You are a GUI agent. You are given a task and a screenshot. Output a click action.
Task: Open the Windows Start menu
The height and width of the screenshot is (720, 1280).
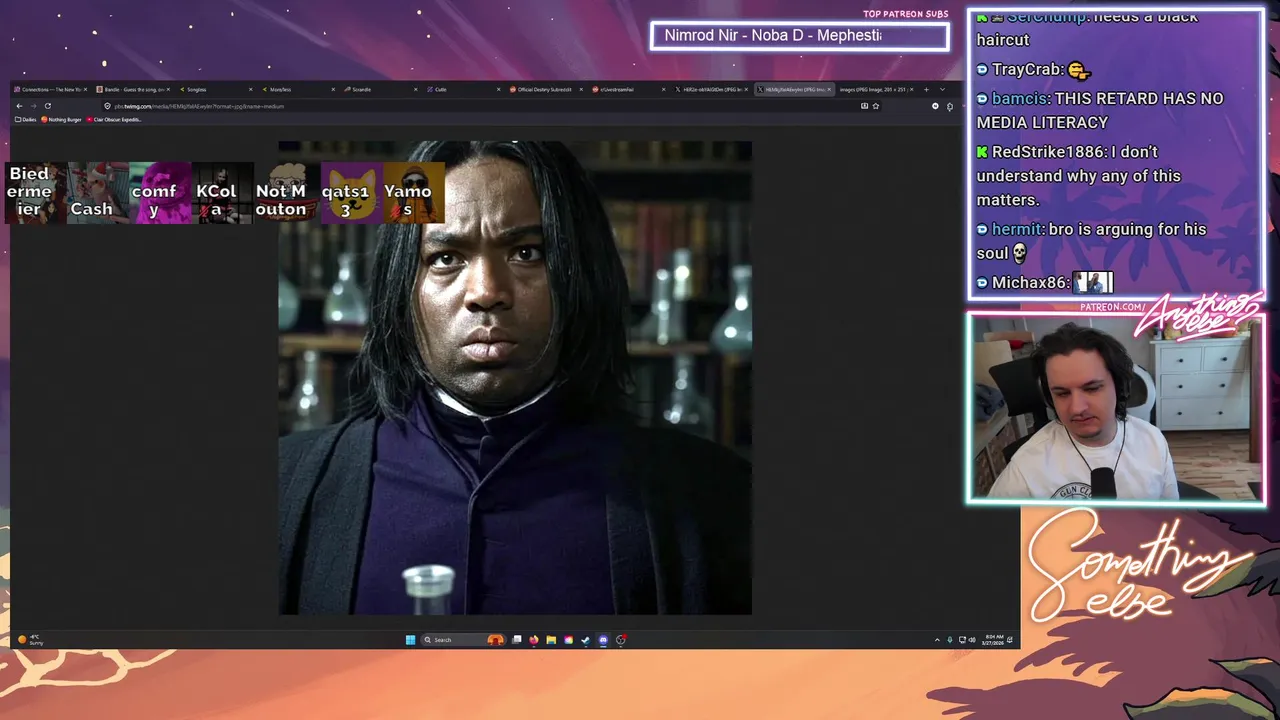click(410, 640)
